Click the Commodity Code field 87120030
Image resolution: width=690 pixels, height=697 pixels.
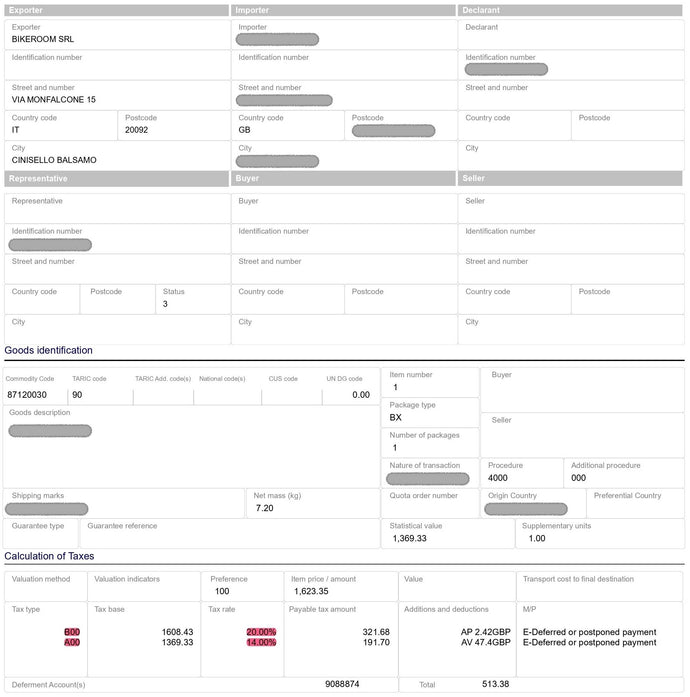pyautogui.click(x=26, y=395)
